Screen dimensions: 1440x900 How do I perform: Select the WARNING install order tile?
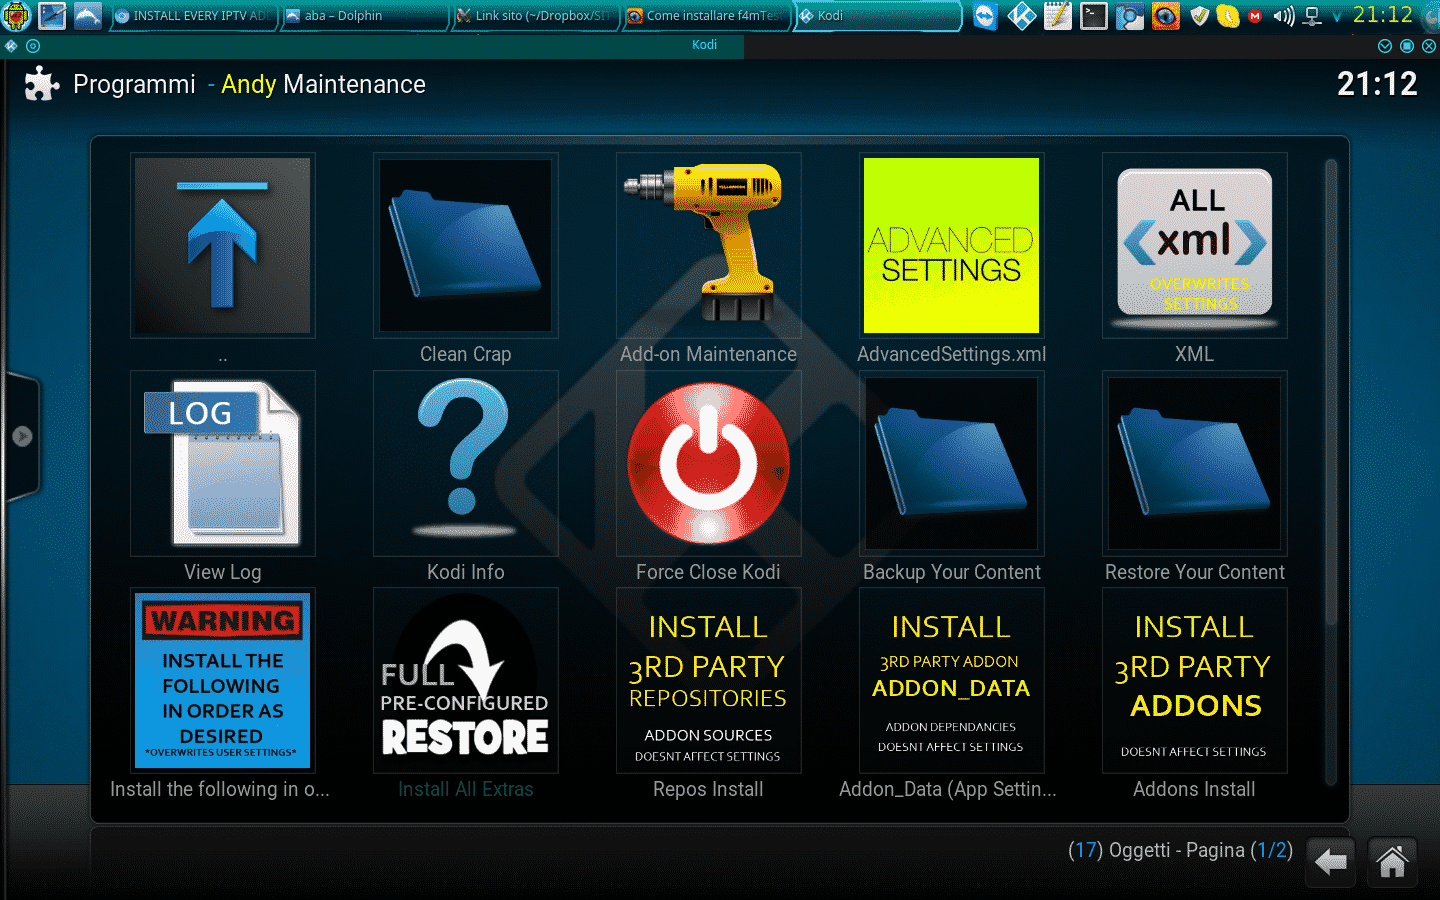223,680
